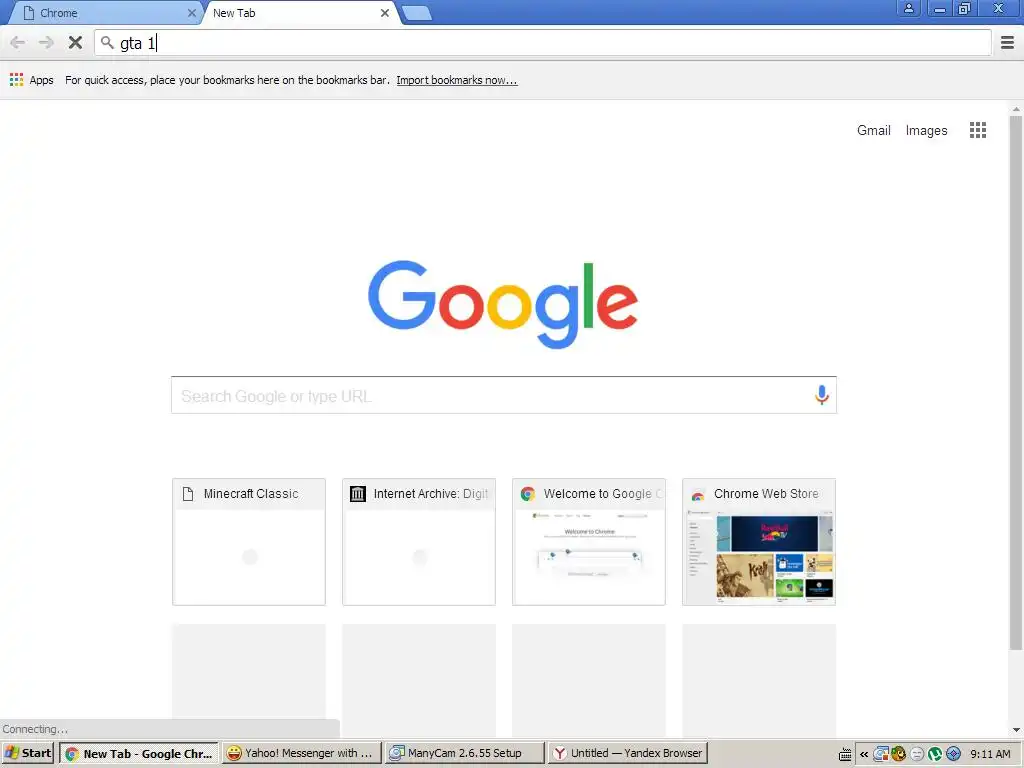The width and height of the screenshot is (1024, 768).
Task: Click the 9:11 AM clock
Action: (x=990, y=754)
